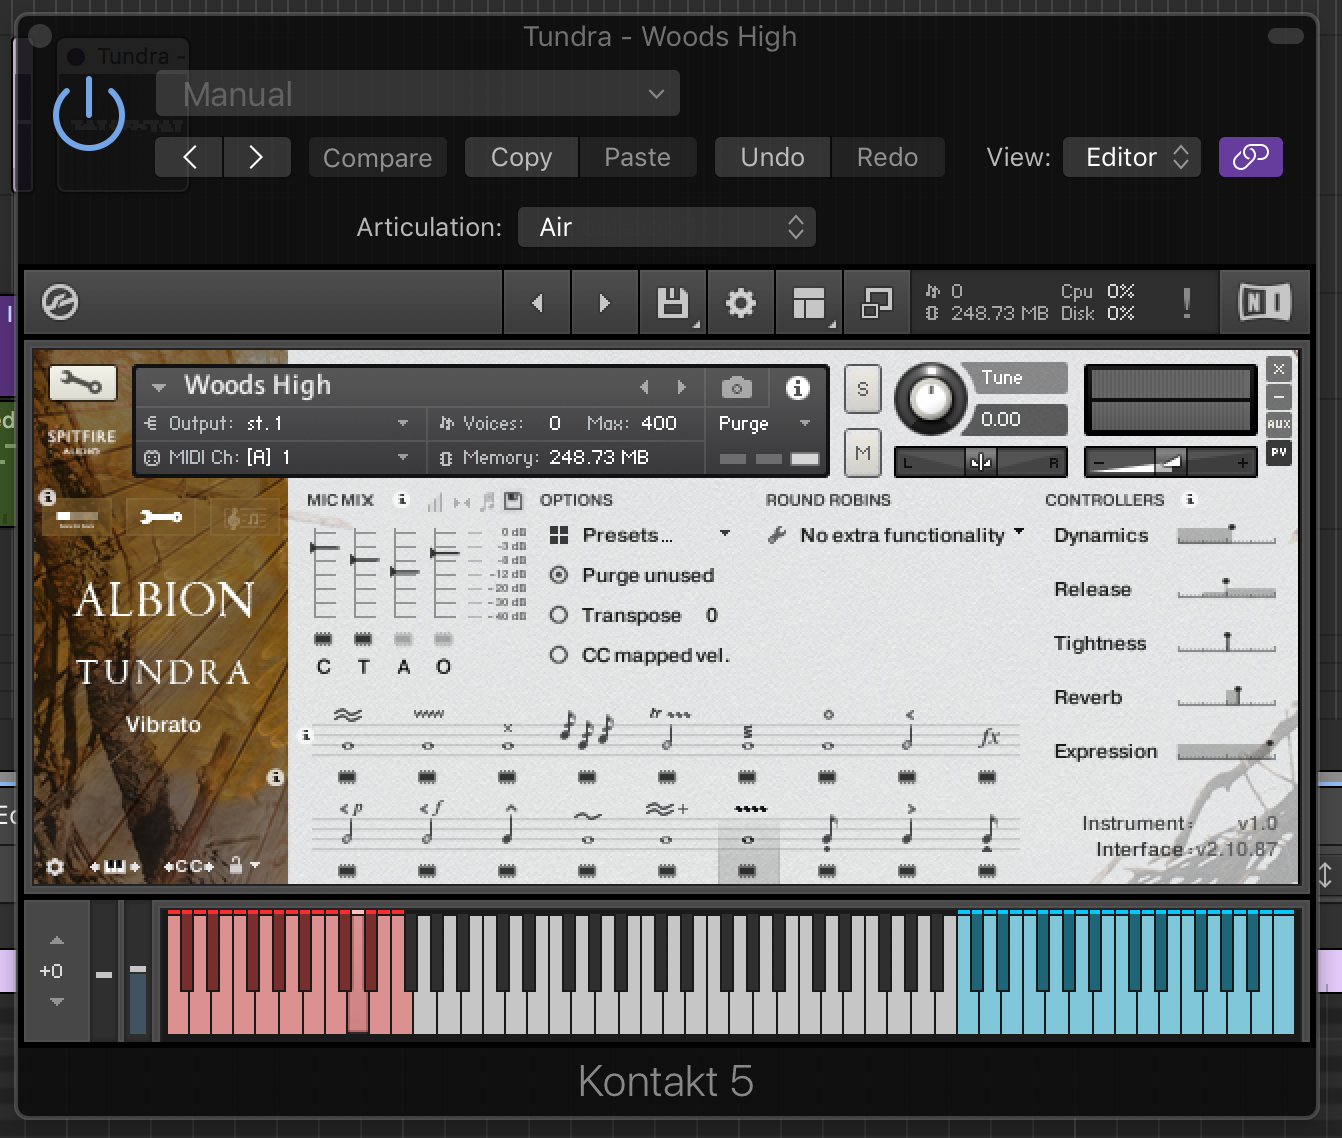Click Kontakt next instrument arrow in header
The height and width of the screenshot is (1138, 1342).
604,302
